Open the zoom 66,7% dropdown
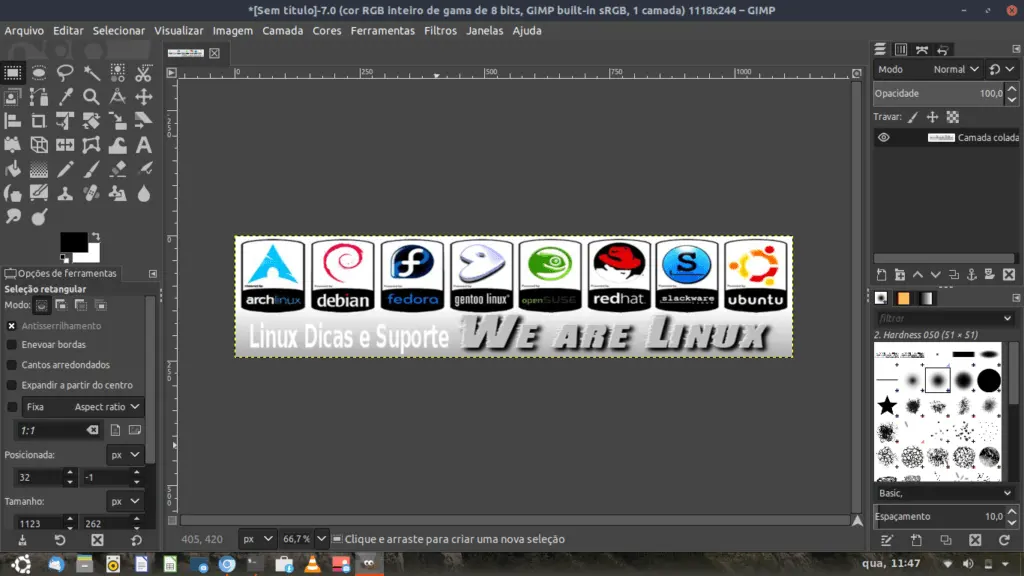 (321, 539)
